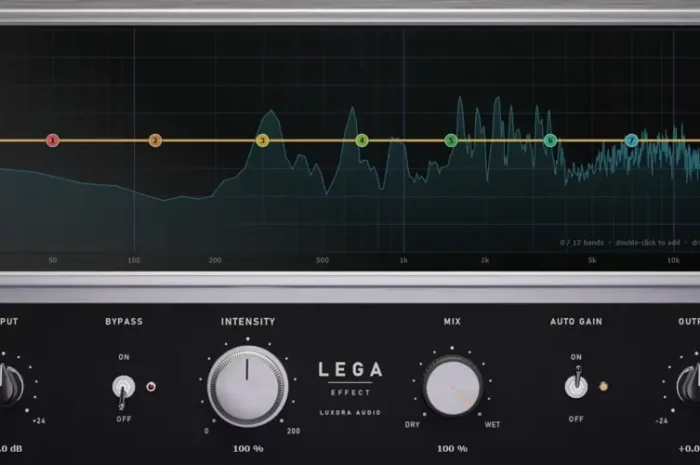Click the 5k frequency axis label
Image resolution: width=700 pixels, height=465 pixels.
click(x=592, y=260)
